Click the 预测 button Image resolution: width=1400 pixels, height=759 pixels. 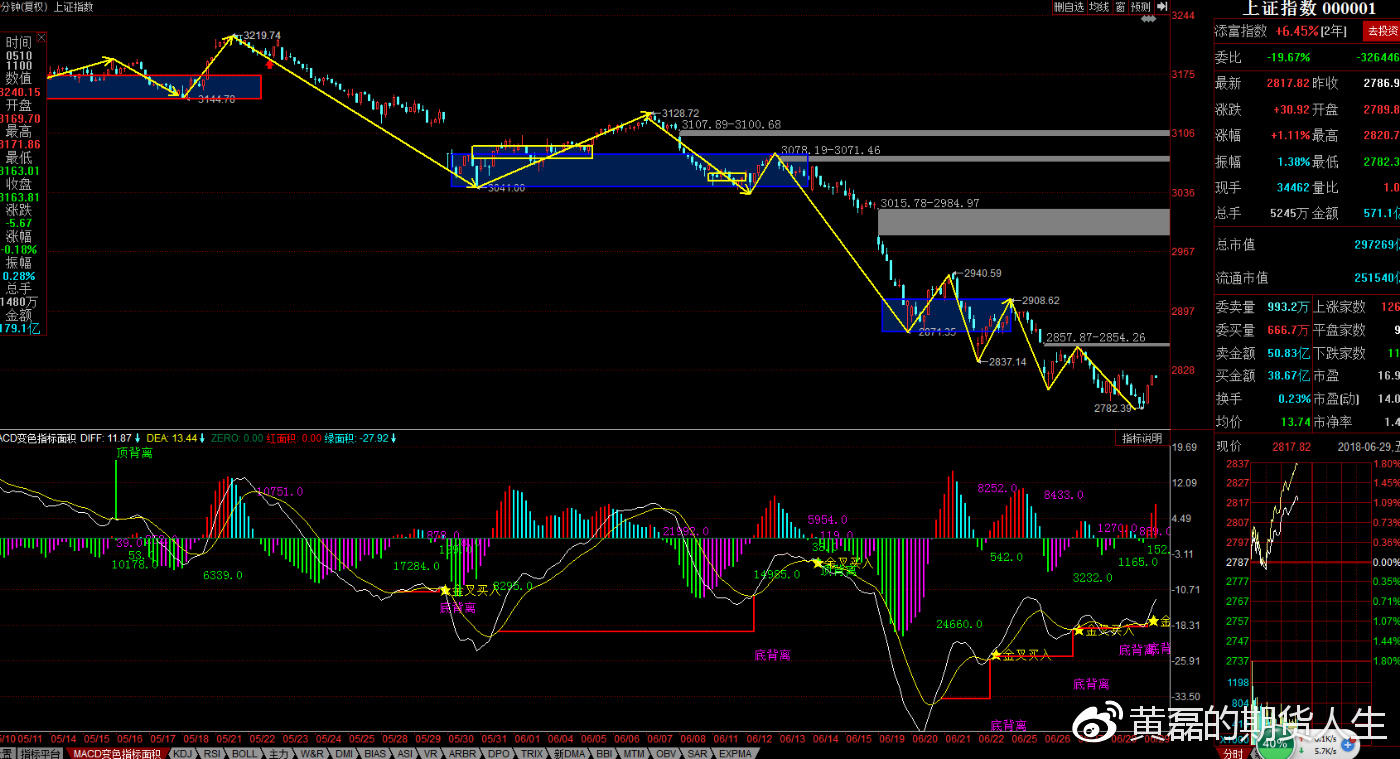1141,6
